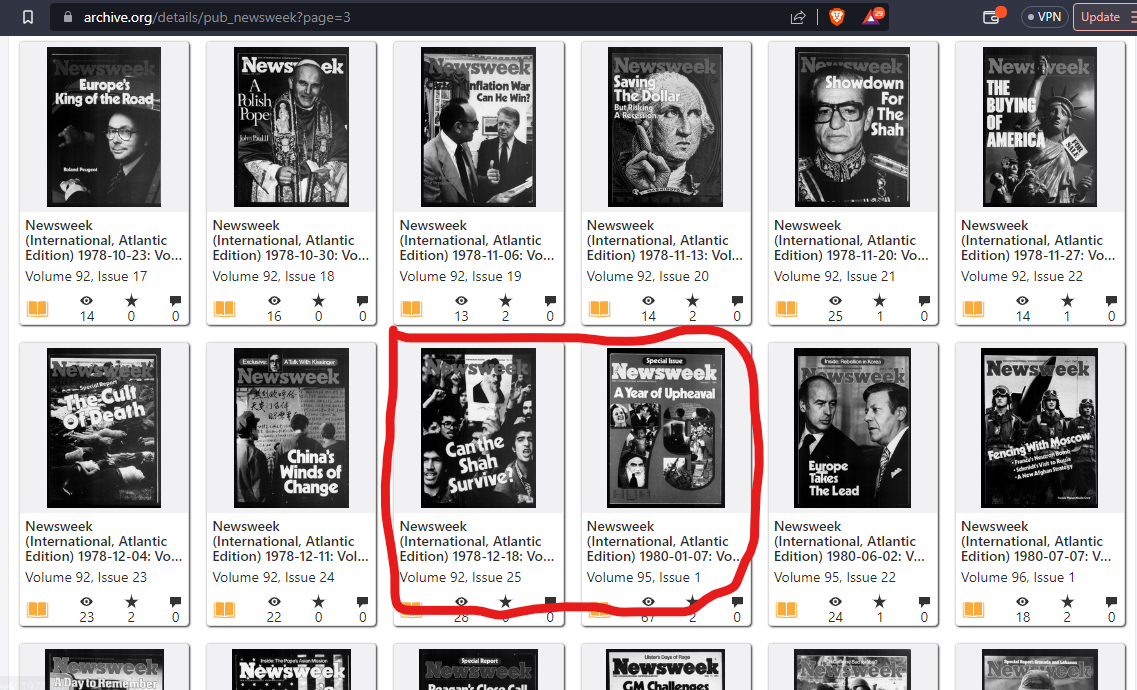Click the lock icon beside the URL
Image resolution: width=1137 pixels, height=690 pixels.
(x=68, y=17)
